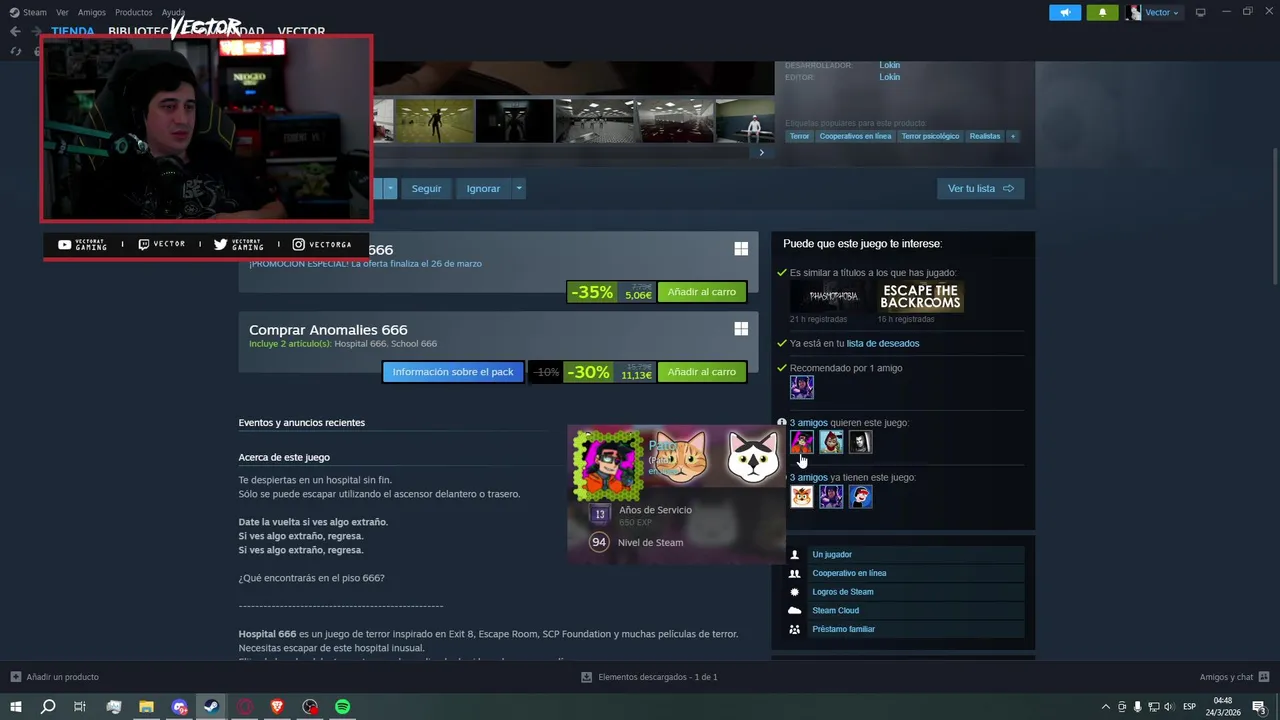Select the yellow backrooms screenshot thumbnail
Image resolution: width=1280 pixels, height=720 pixels.
pyautogui.click(x=434, y=121)
